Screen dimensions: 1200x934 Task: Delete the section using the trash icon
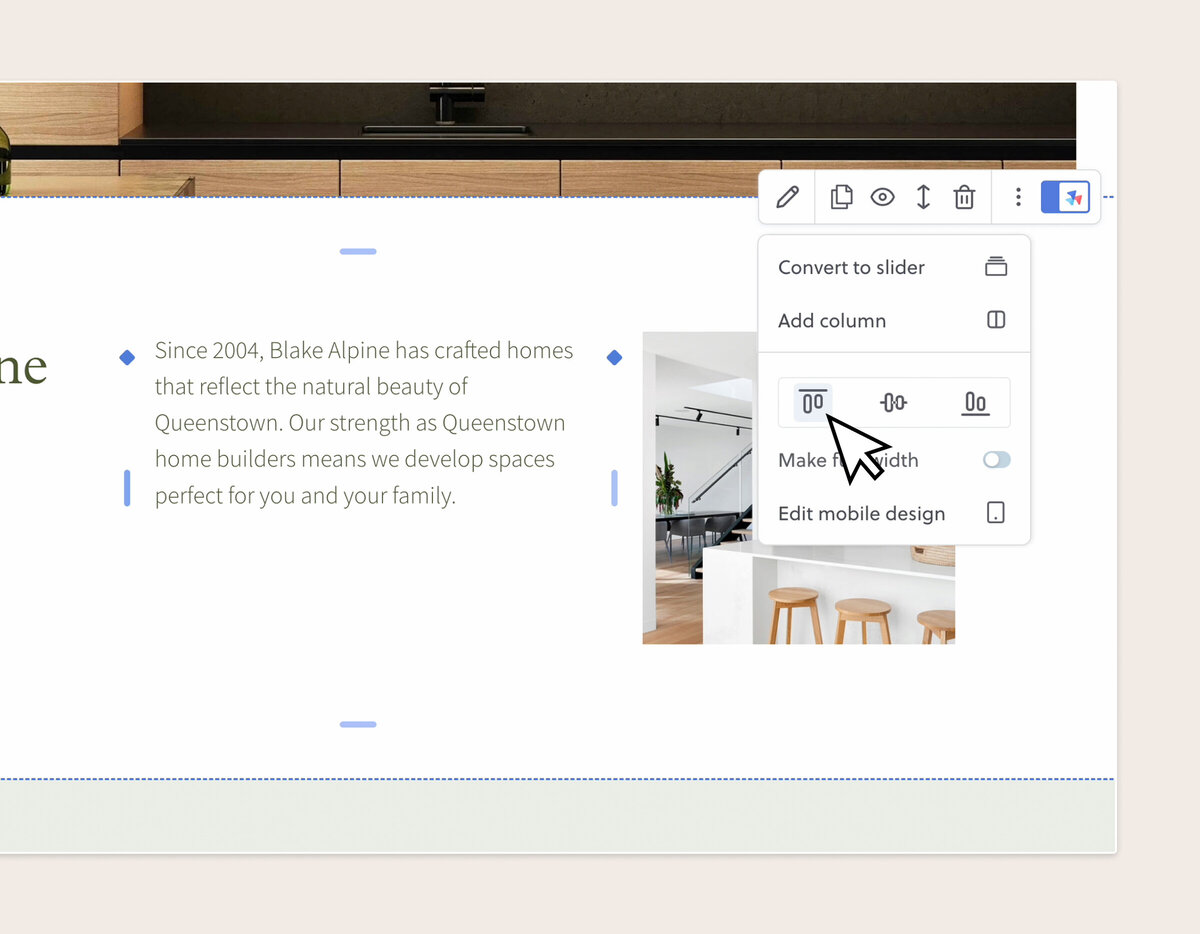point(964,197)
